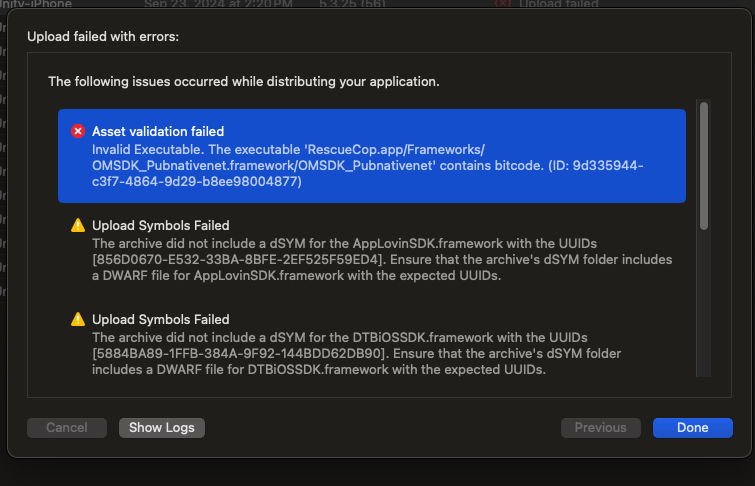
Task: Click the issues list vertical scrollbar thumb
Action: pyautogui.click(x=704, y=166)
